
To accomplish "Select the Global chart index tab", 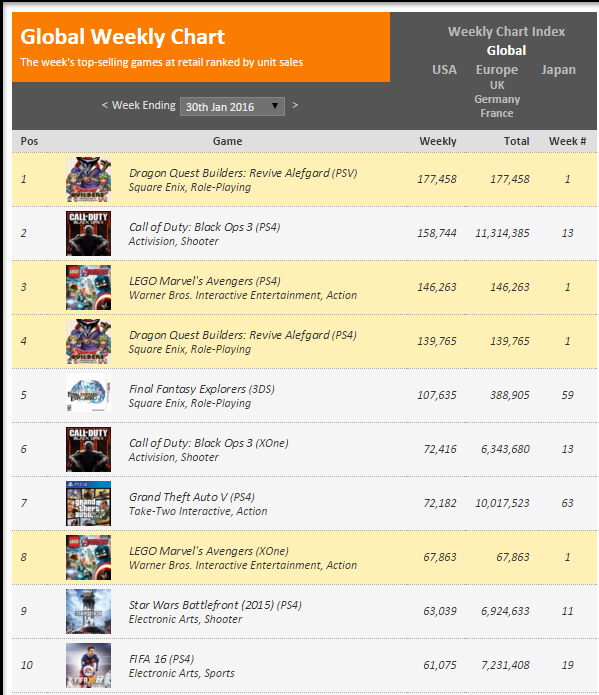I will click(x=506, y=51).
